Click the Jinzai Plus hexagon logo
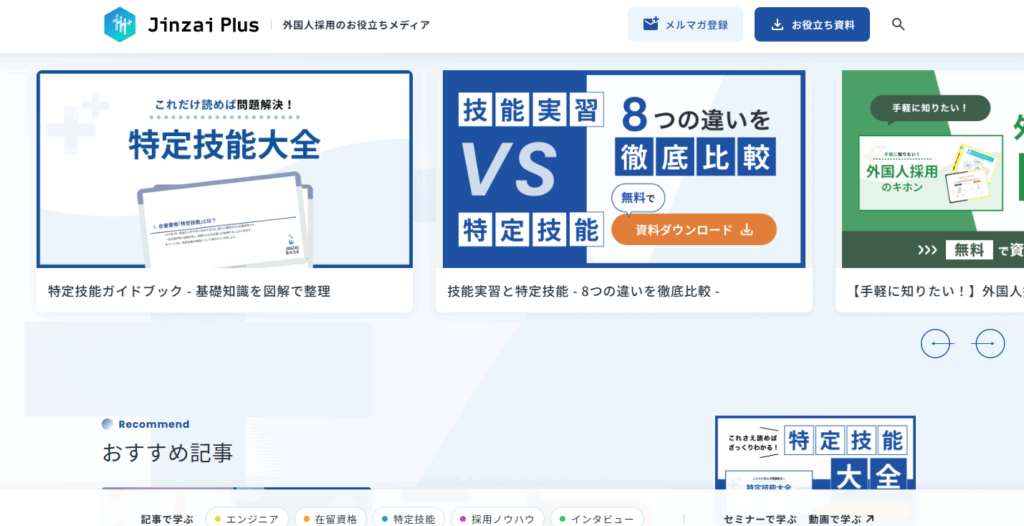The image size is (1024, 526). (119, 25)
